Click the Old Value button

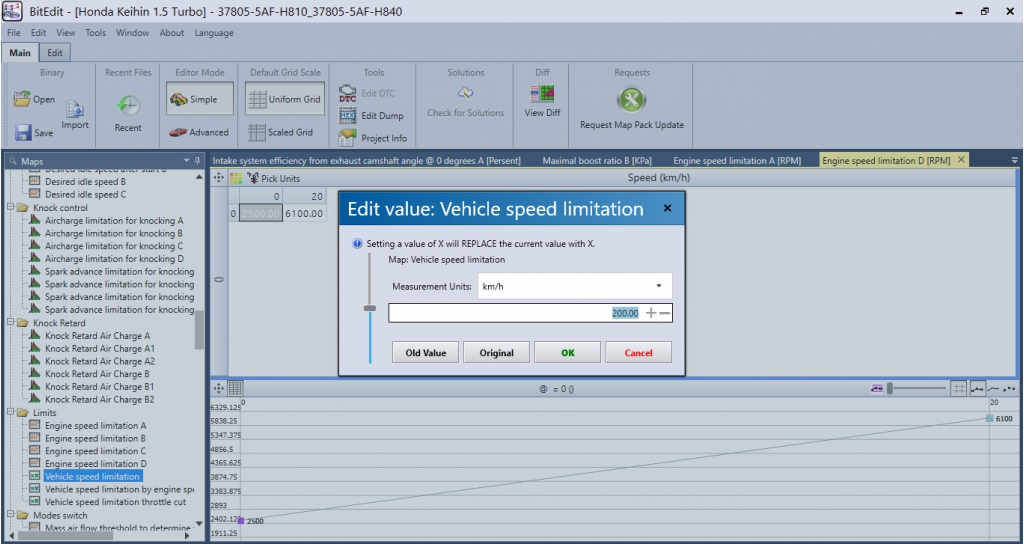coord(425,353)
